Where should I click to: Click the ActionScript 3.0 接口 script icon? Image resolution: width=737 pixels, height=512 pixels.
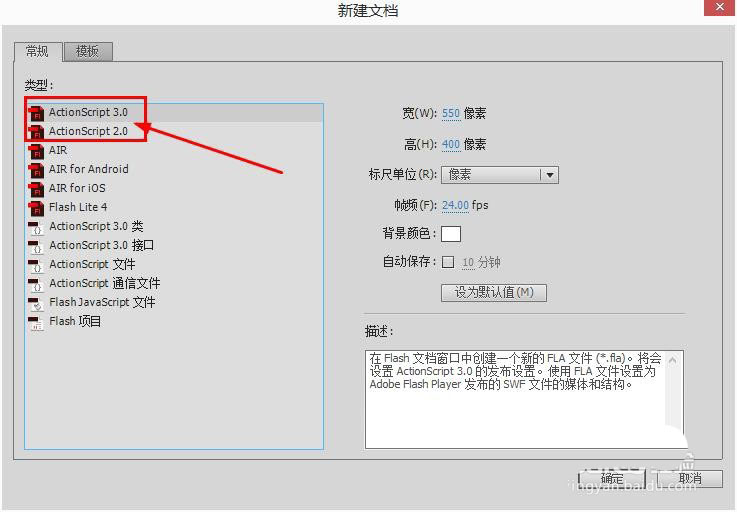point(36,246)
